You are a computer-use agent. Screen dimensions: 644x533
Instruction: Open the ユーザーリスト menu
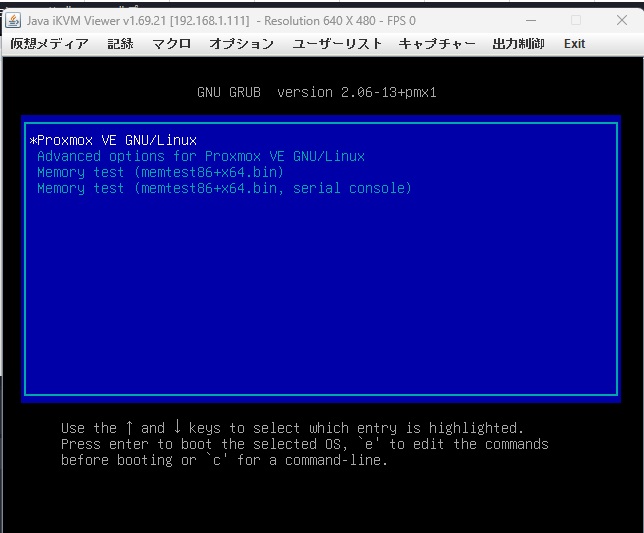pos(337,44)
